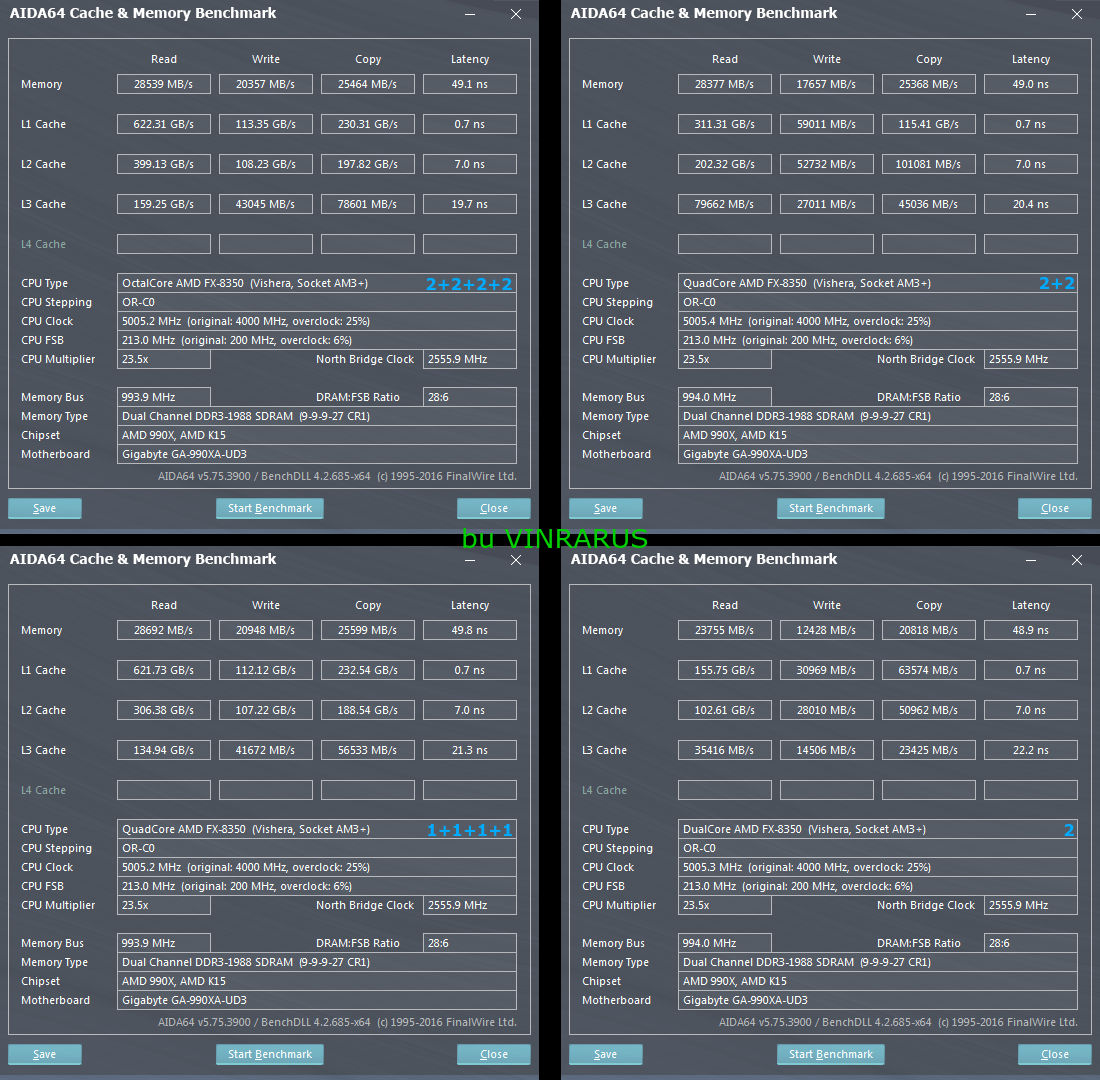Select L3 cache copy value 56533 MB/s
Screen dimensions: 1100x1080
click(368, 750)
